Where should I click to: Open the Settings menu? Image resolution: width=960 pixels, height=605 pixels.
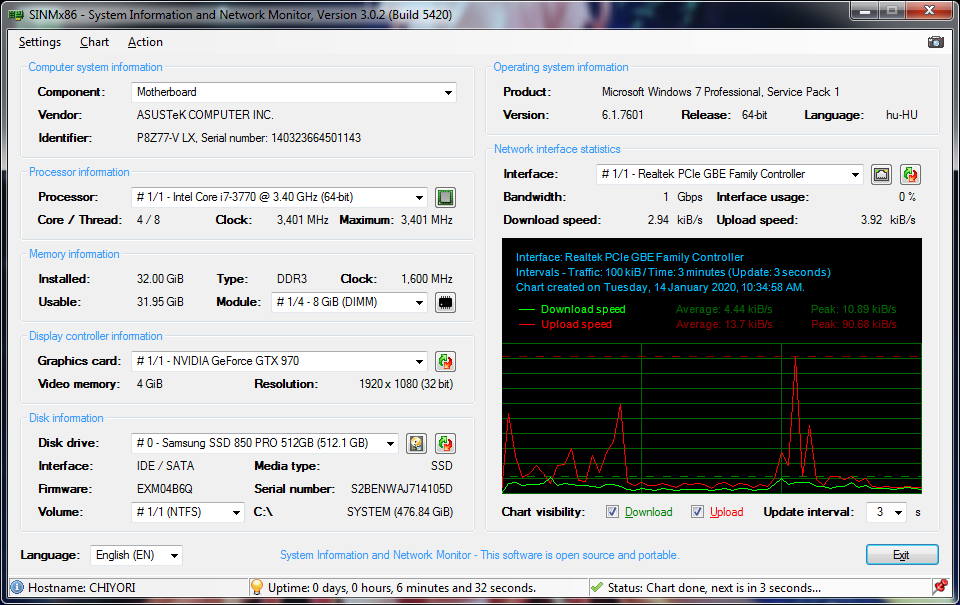click(40, 42)
